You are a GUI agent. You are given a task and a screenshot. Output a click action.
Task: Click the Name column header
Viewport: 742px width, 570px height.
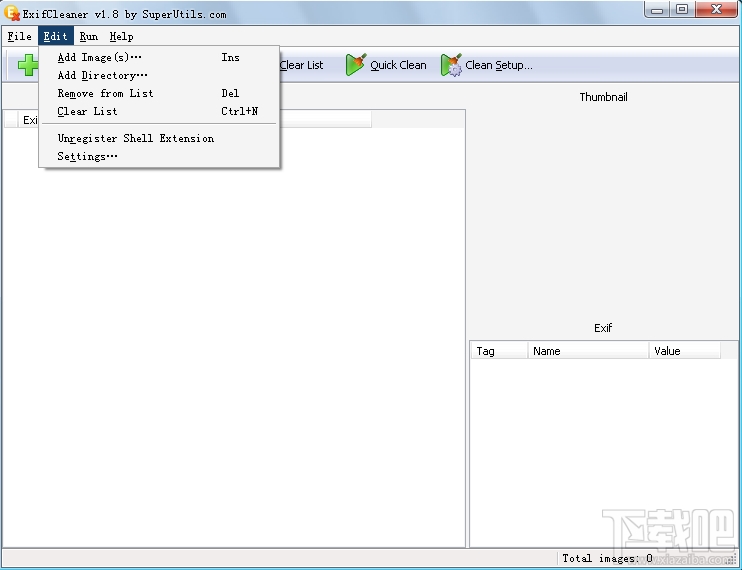click(x=588, y=351)
